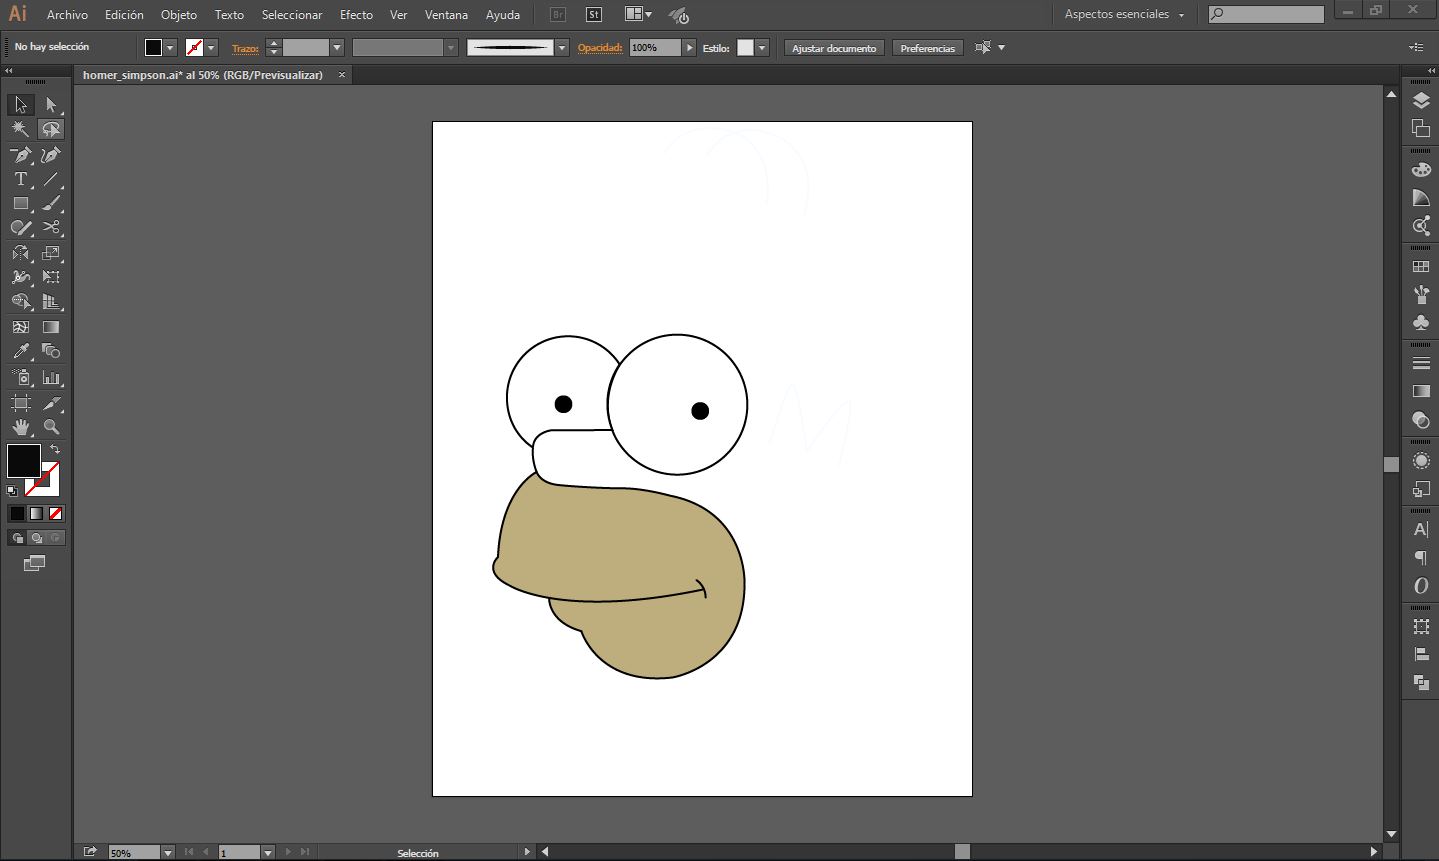Select the Scale tool
The image size is (1439, 861).
pyautogui.click(x=51, y=253)
